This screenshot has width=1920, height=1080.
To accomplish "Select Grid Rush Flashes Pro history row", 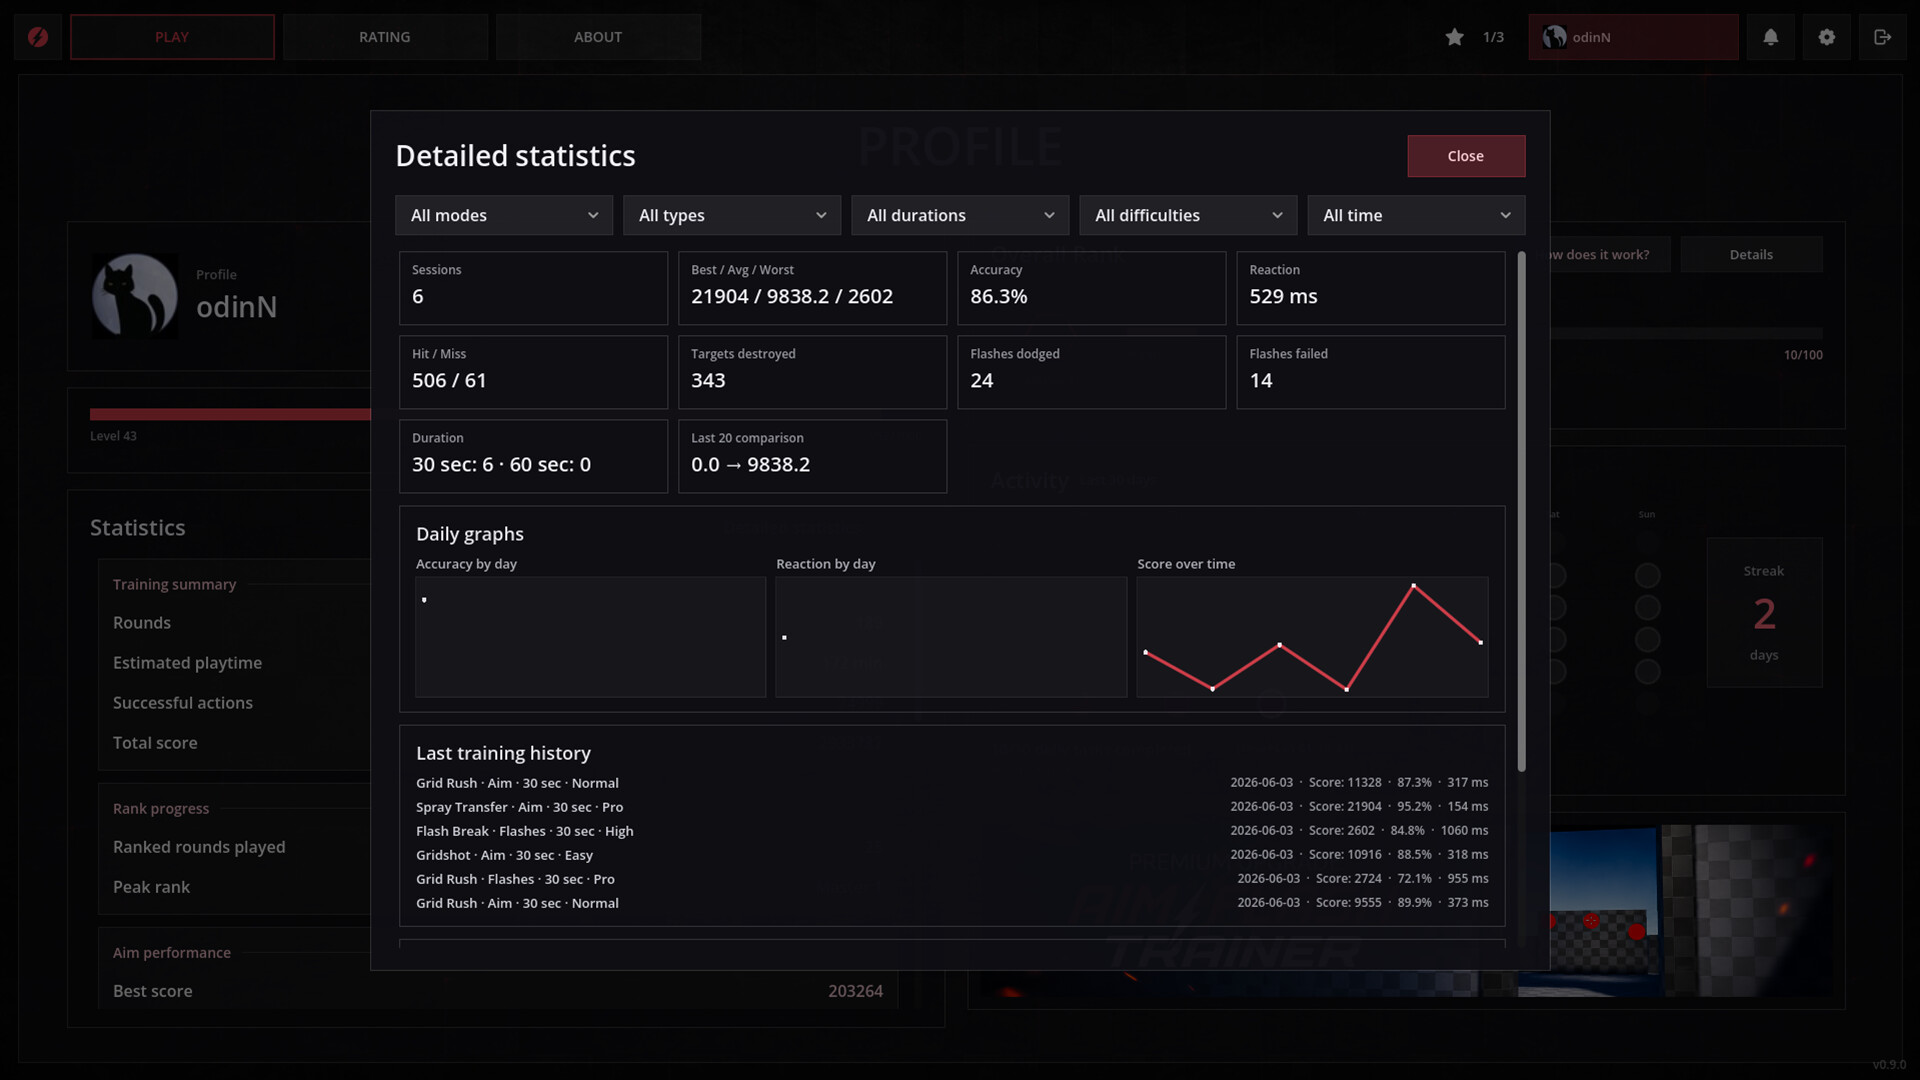I will pos(952,879).
